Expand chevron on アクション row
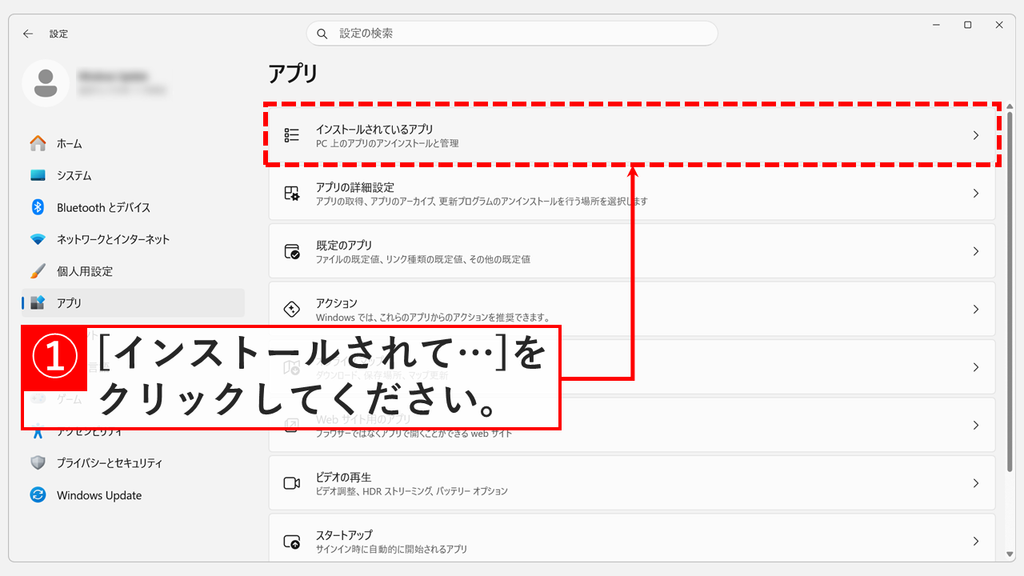The width and height of the screenshot is (1024, 576). point(976,309)
